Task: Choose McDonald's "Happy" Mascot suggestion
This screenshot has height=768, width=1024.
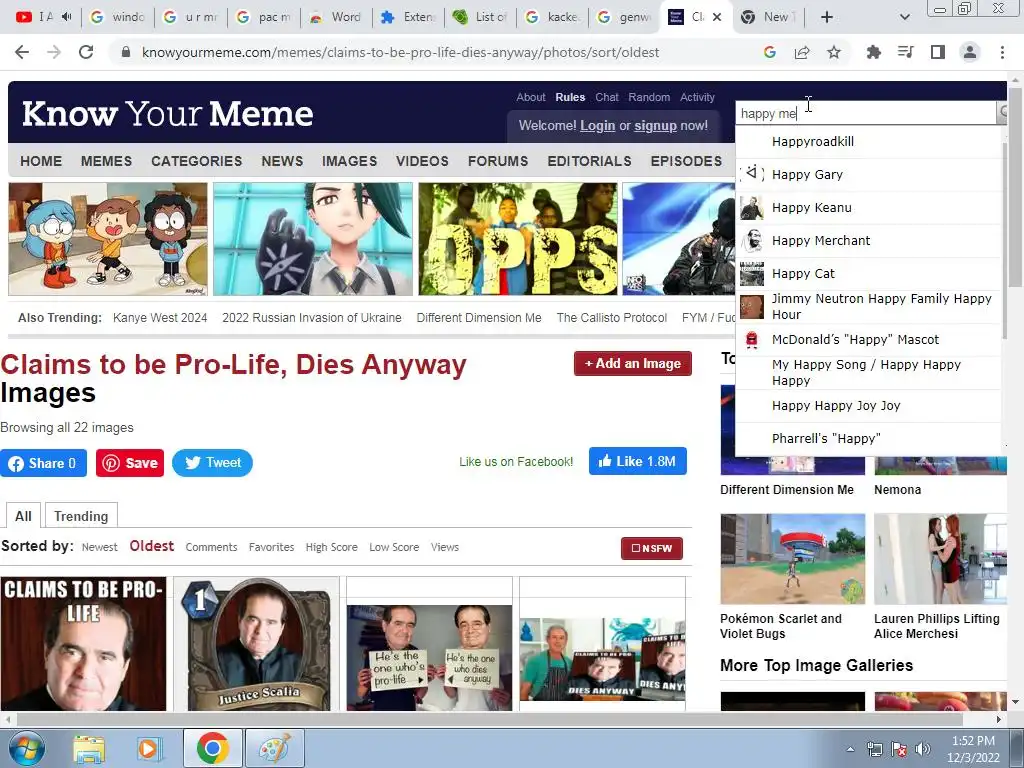Action: (x=869, y=340)
